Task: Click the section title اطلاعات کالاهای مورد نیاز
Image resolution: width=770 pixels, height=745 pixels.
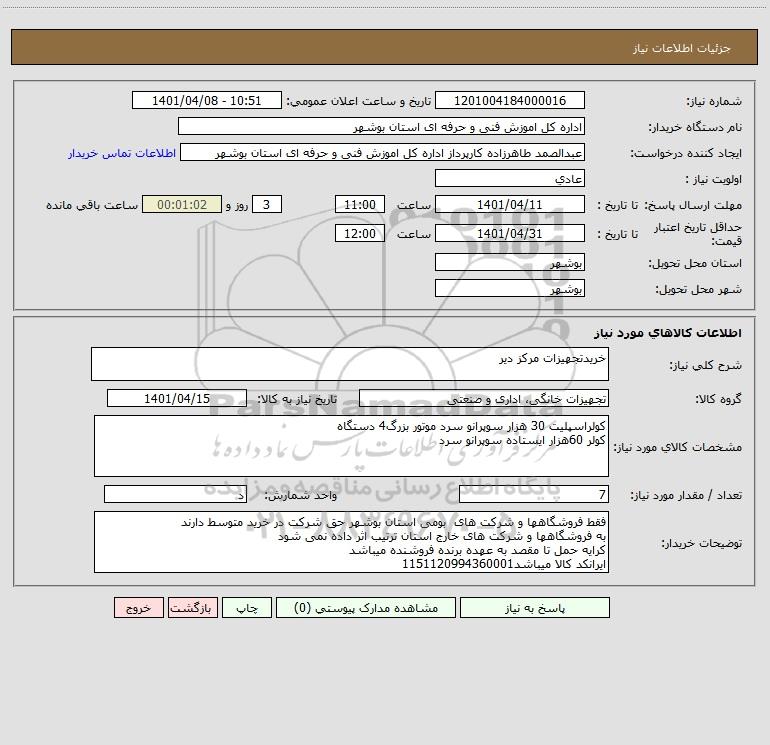Action: pyautogui.click(x=668, y=333)
